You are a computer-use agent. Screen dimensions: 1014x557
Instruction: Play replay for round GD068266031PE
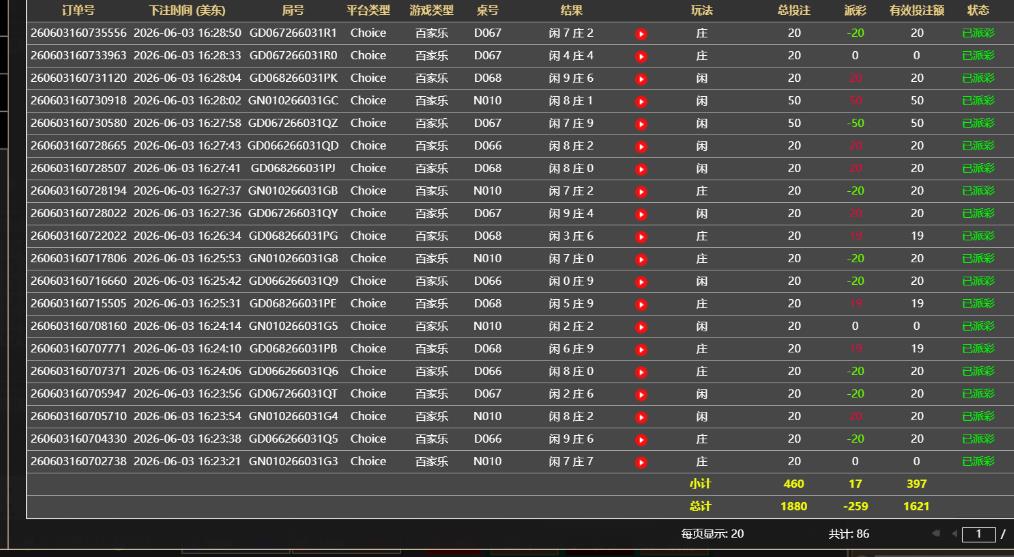641,305
